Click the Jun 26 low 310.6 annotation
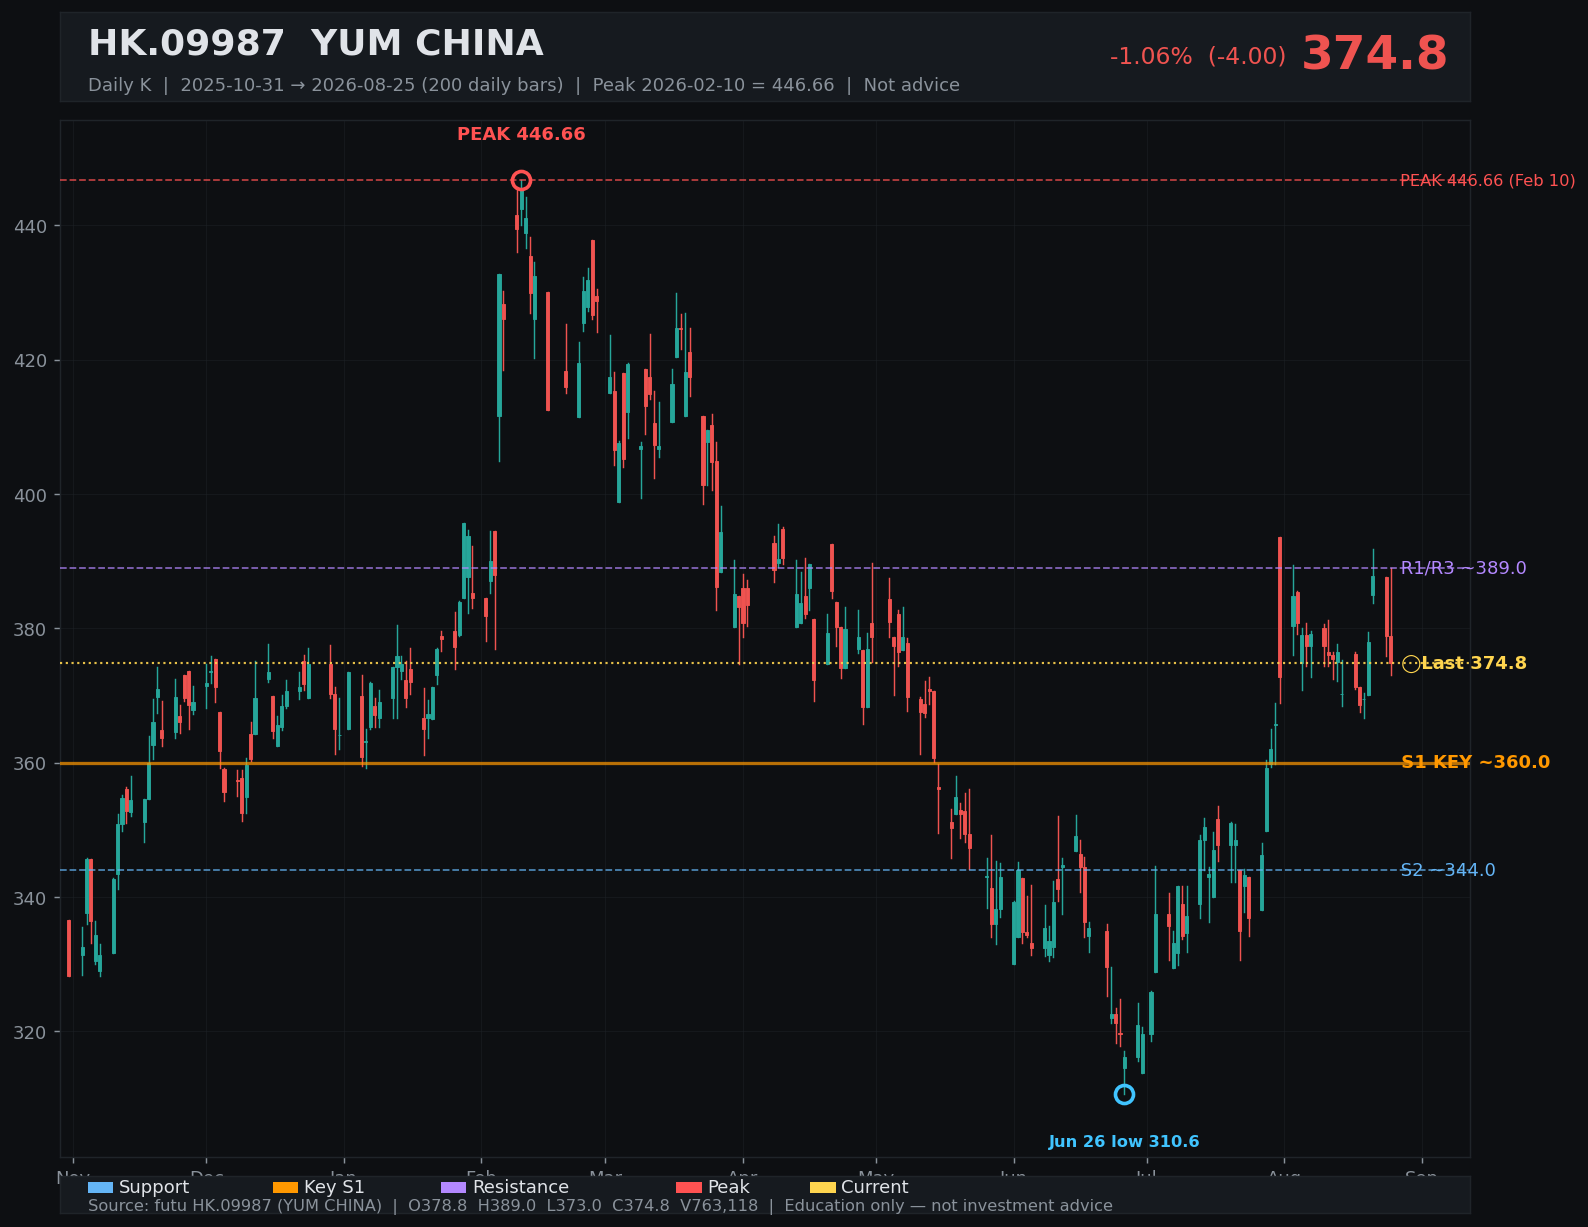1588x1227 pixels. coord(1124,1142)
